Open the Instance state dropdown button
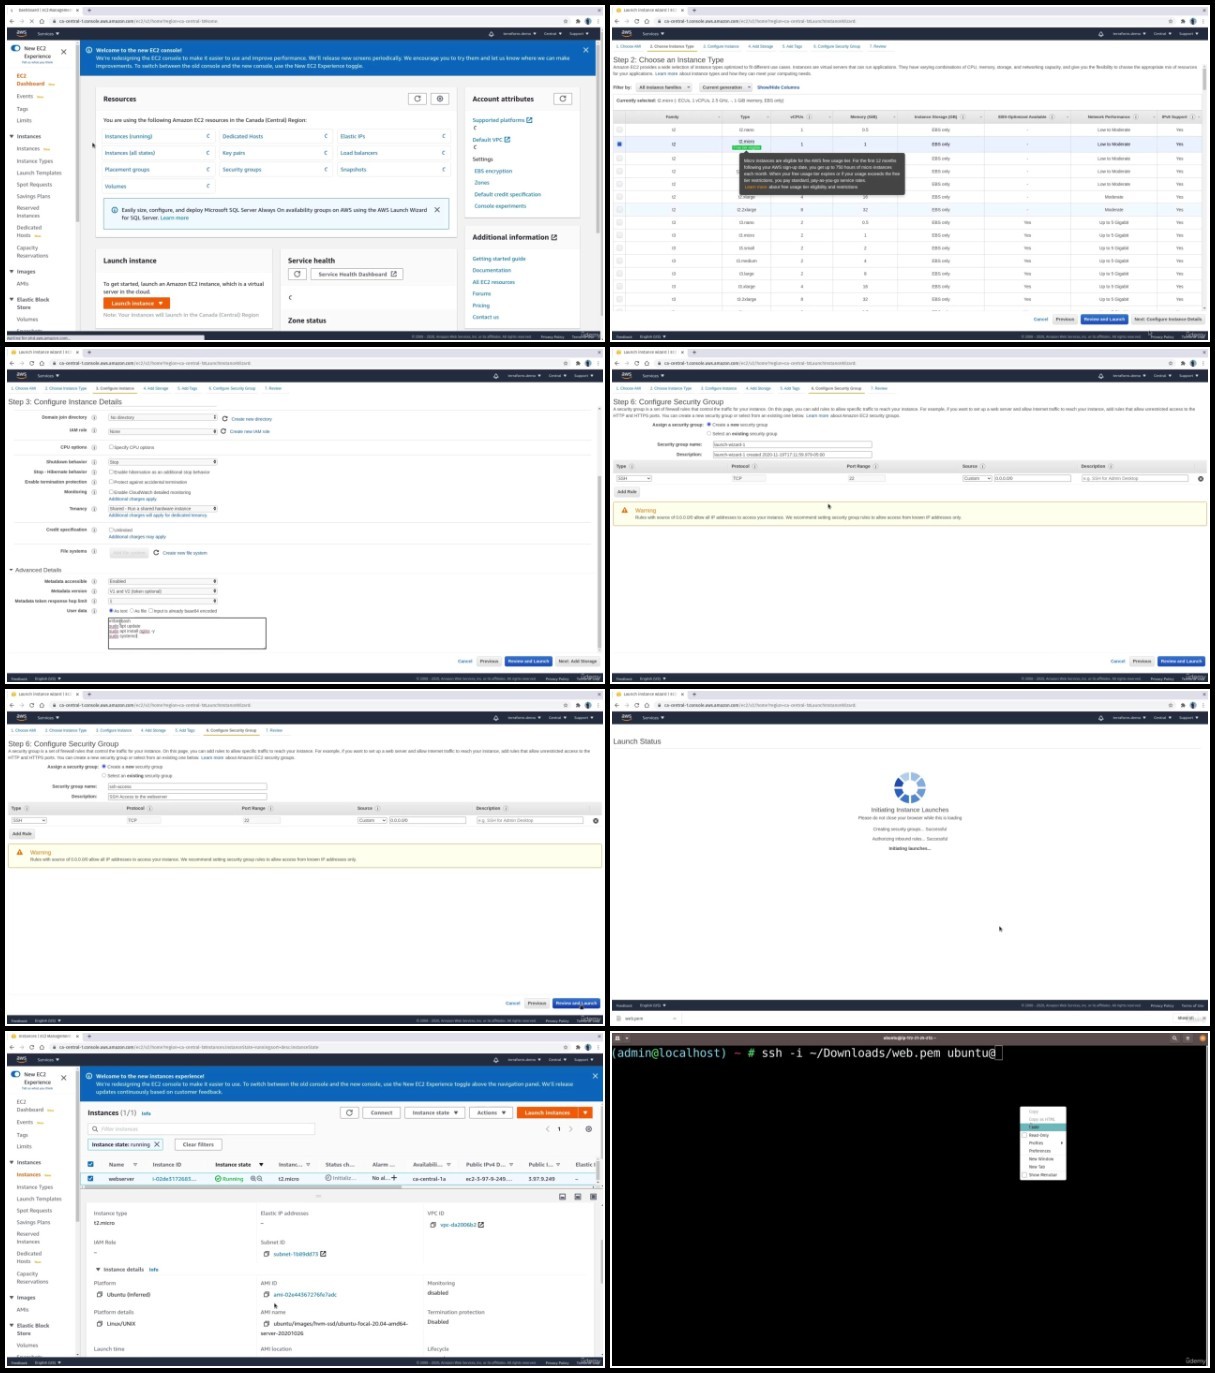The height and width of the screenshot is (1373, 1215). pos(435,1112)
